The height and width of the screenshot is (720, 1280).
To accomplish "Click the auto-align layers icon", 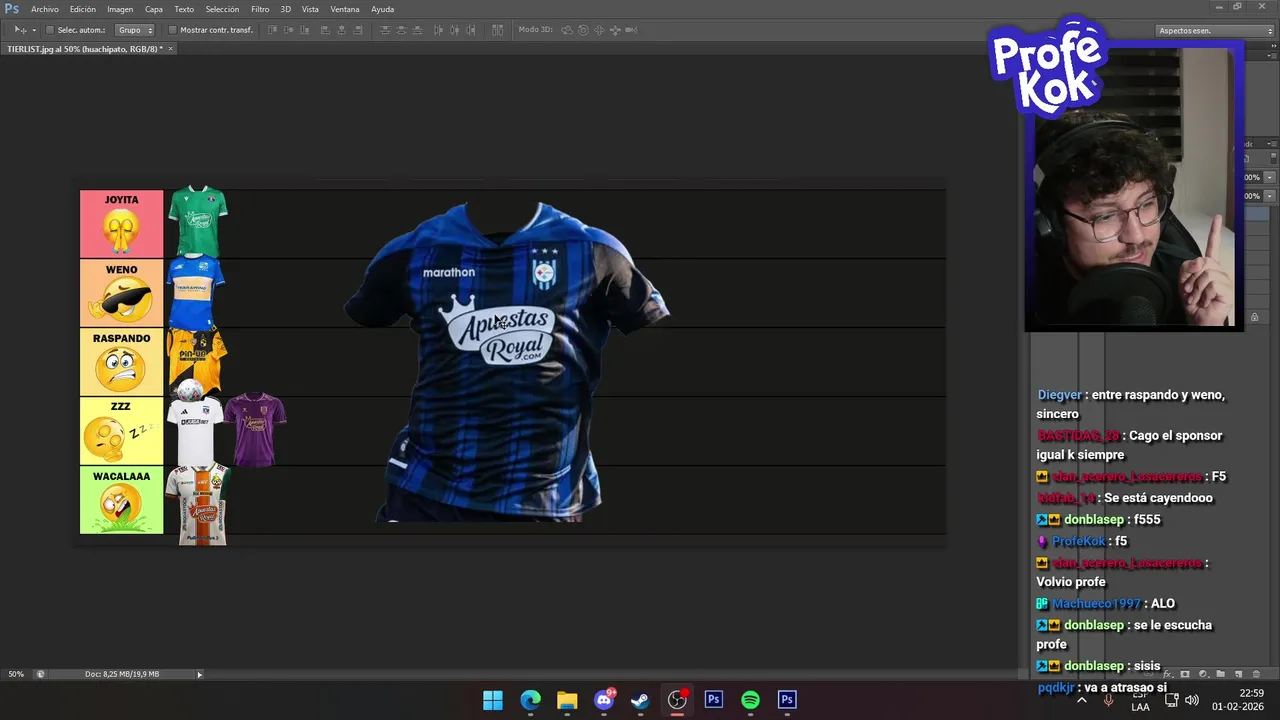I will (497, 30).
